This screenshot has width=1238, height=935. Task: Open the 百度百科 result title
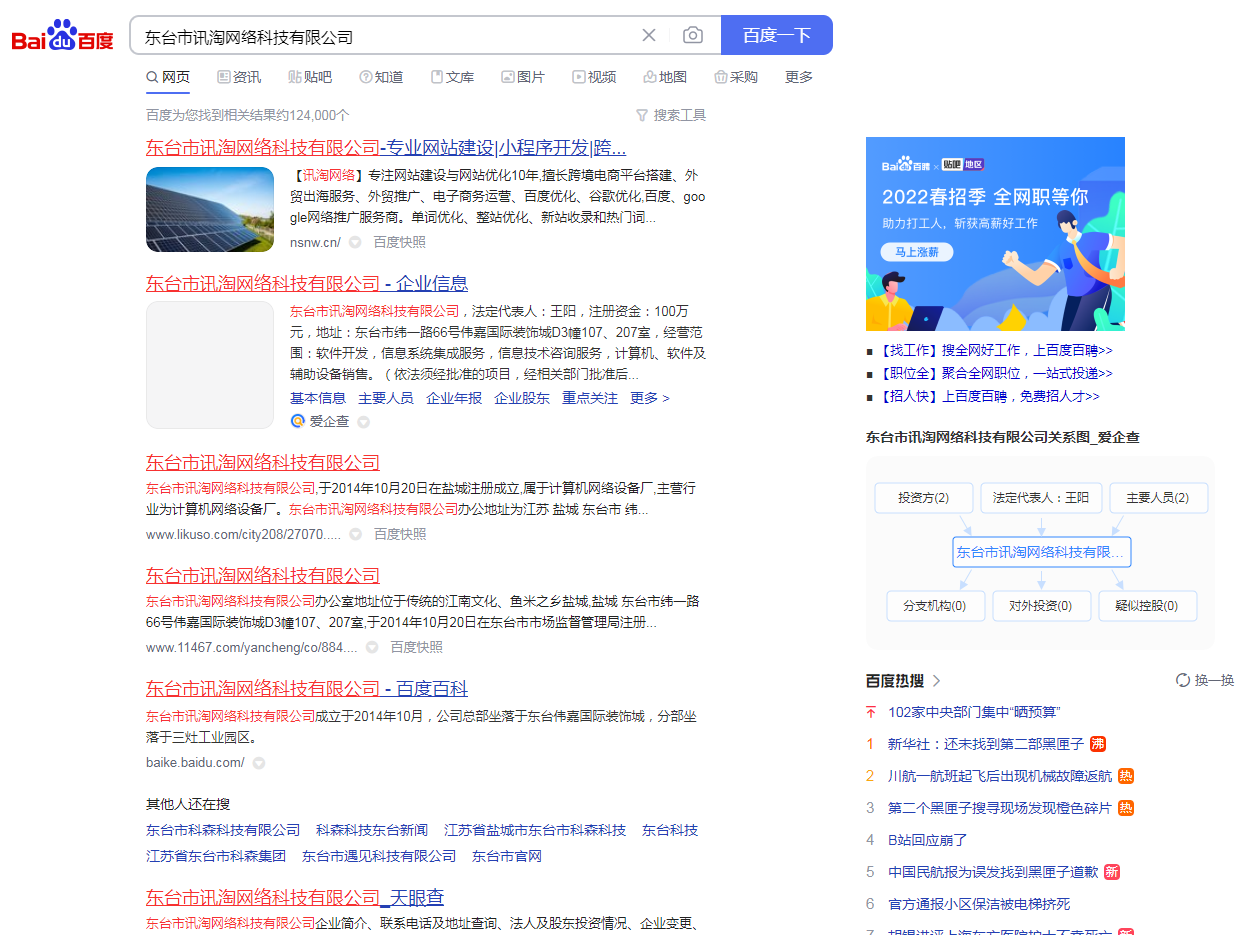[307, 689]
